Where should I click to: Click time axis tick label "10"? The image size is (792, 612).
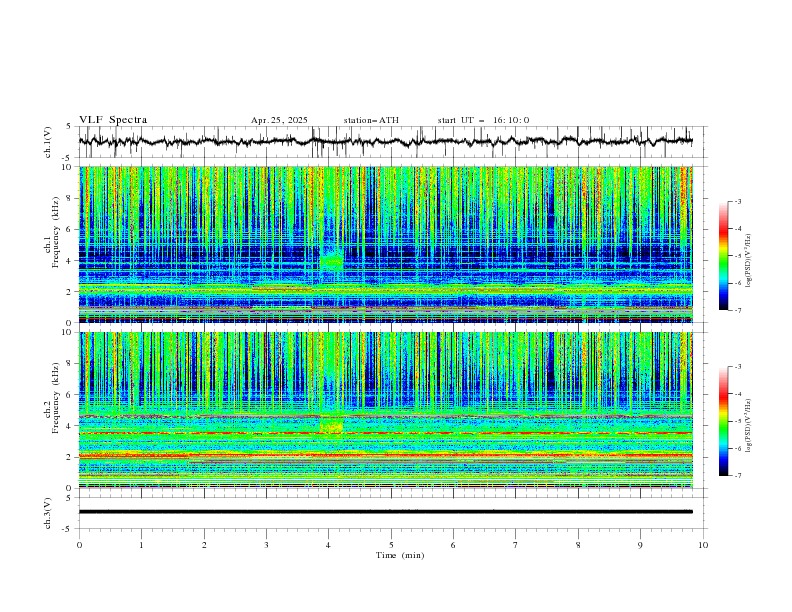point(703,545)
